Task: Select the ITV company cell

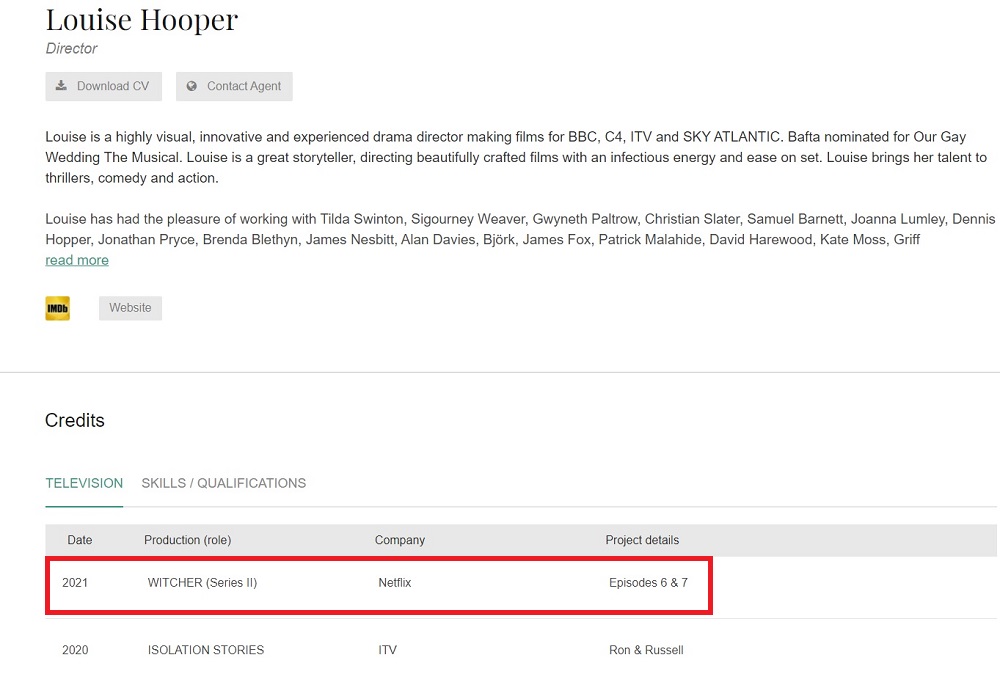Action: 387,650
